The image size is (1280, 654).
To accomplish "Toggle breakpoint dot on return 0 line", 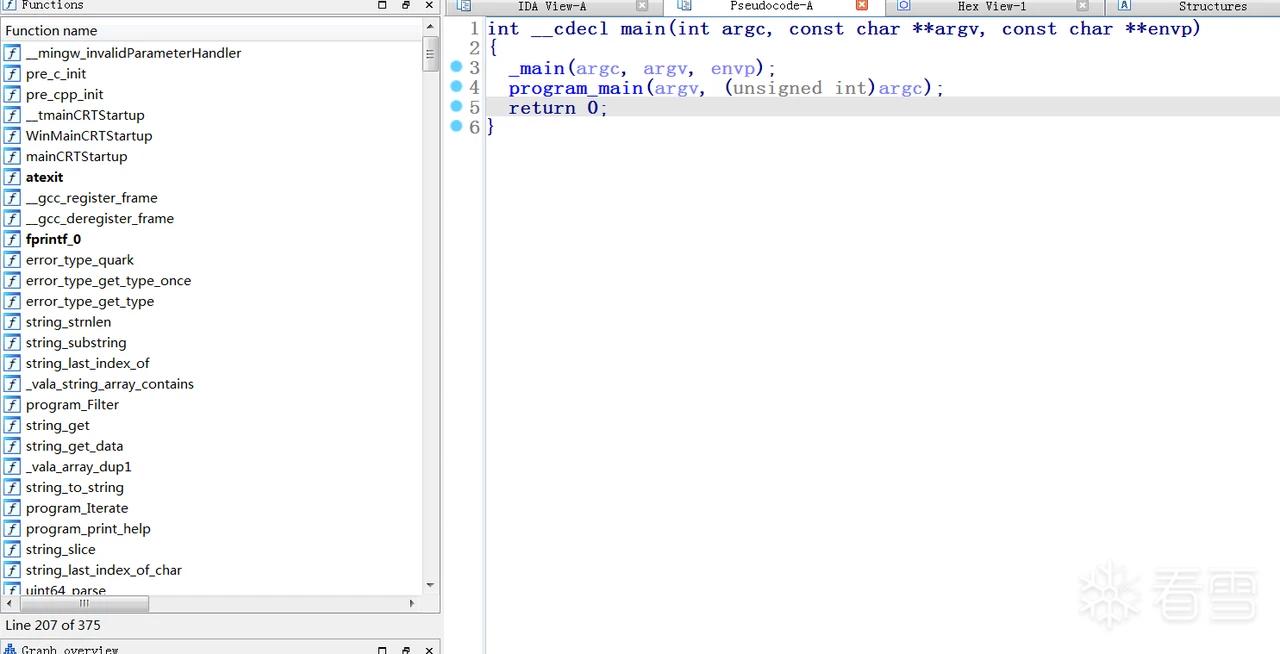I will pyautogui.click(x=456, y=106).
